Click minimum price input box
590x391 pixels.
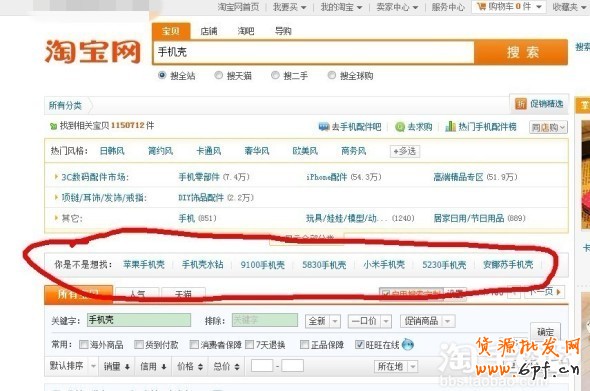click(x=262, y=366)
